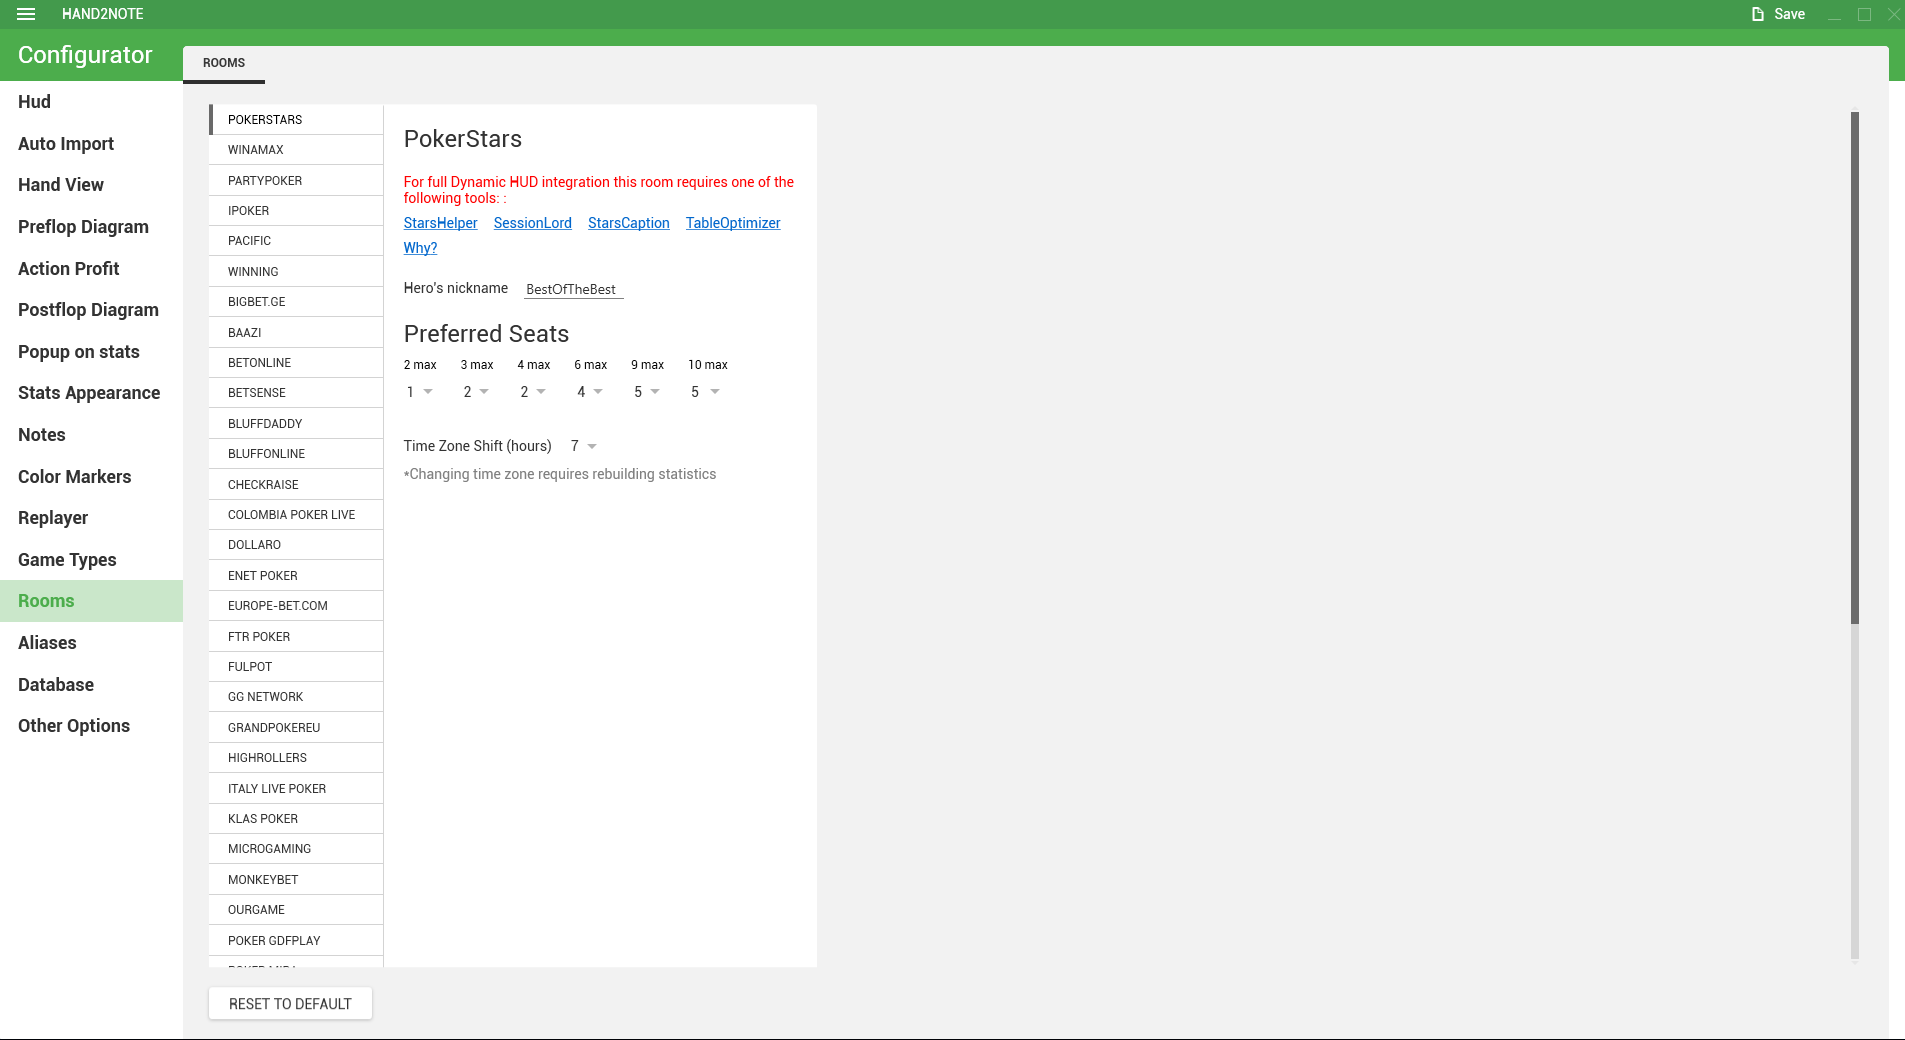
Task: Click the Why? link
Action: [x=420, y=248]
